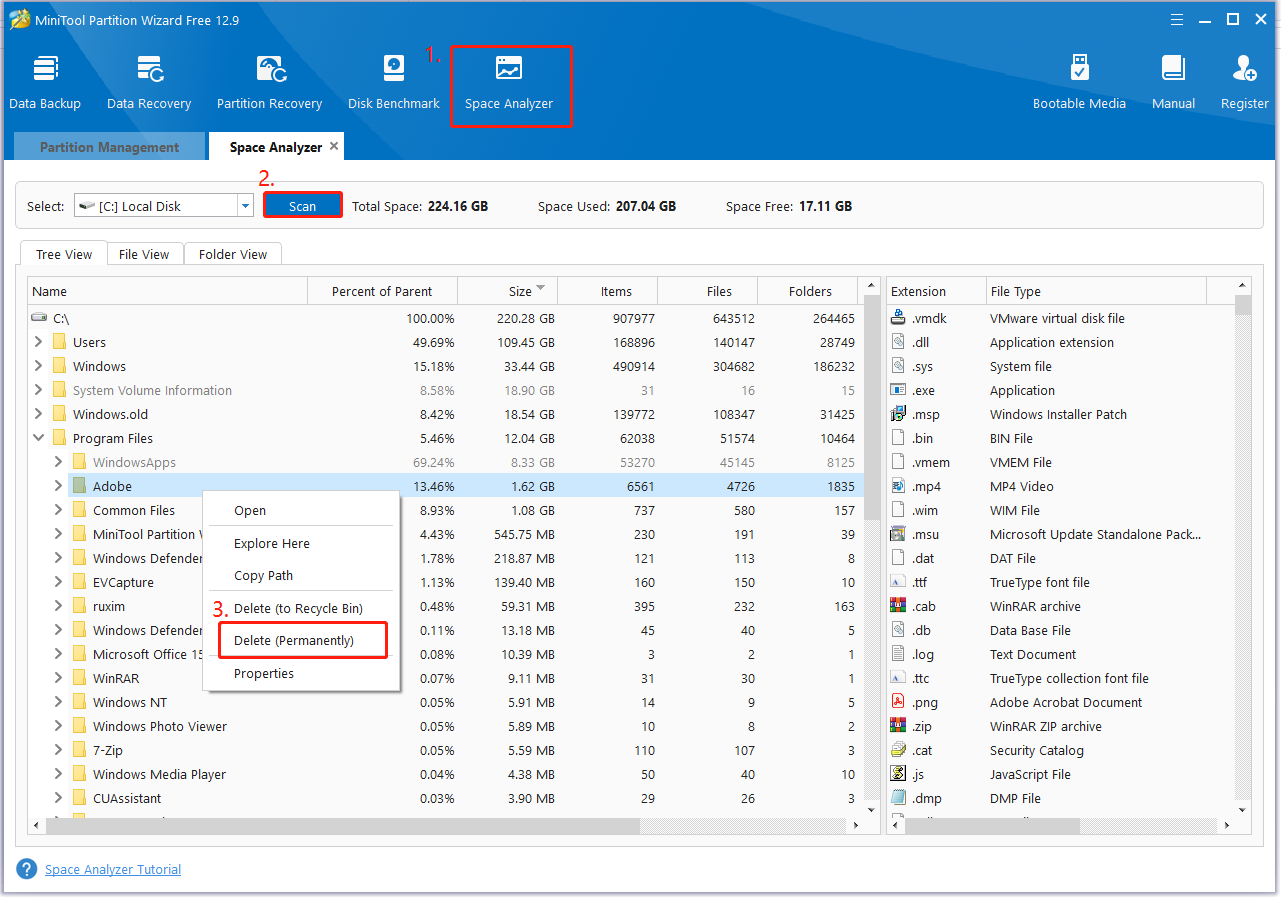Click the C:\ drive icon in the tree
The width and height of the screenshot is (1281, 898).
click(x=39, y=318)
